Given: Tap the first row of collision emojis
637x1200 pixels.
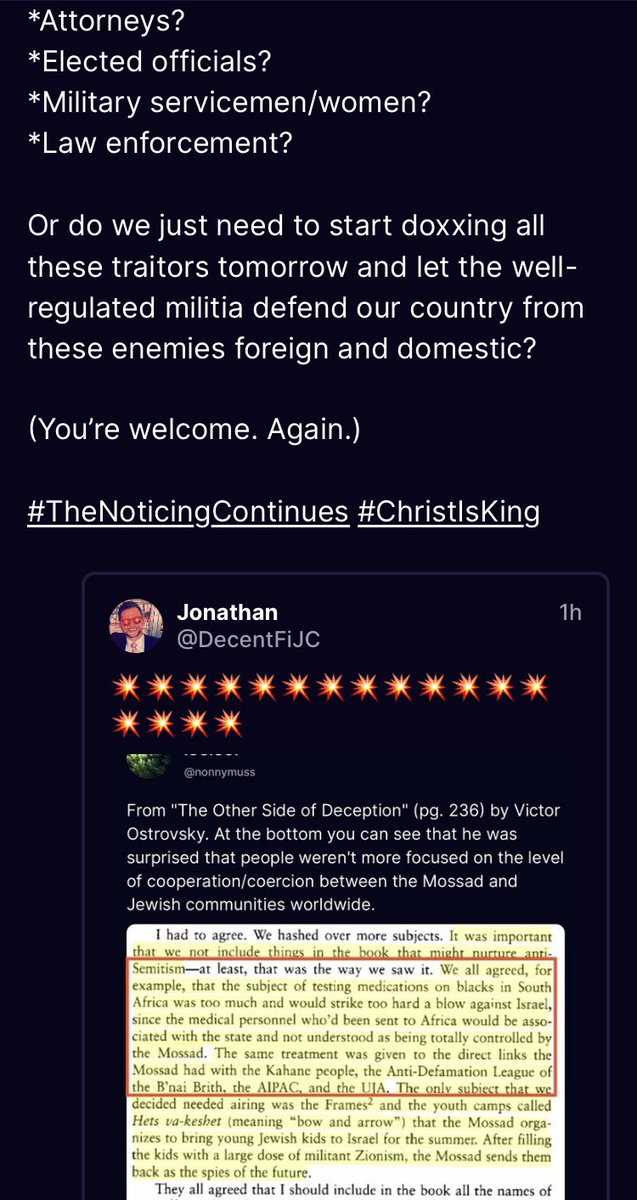Looking at the screenshot, I should tap(330, 686).
